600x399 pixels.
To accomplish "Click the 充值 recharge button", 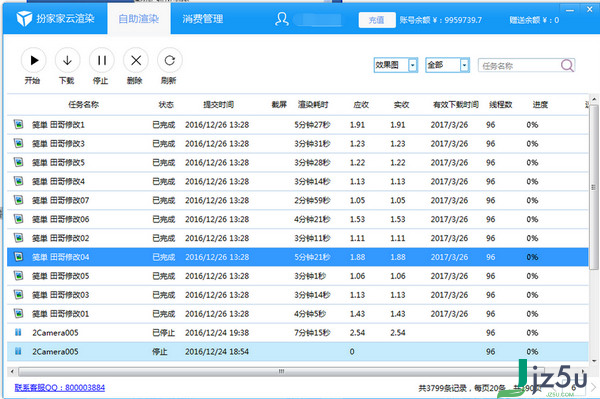I will [x=377, y=20].
